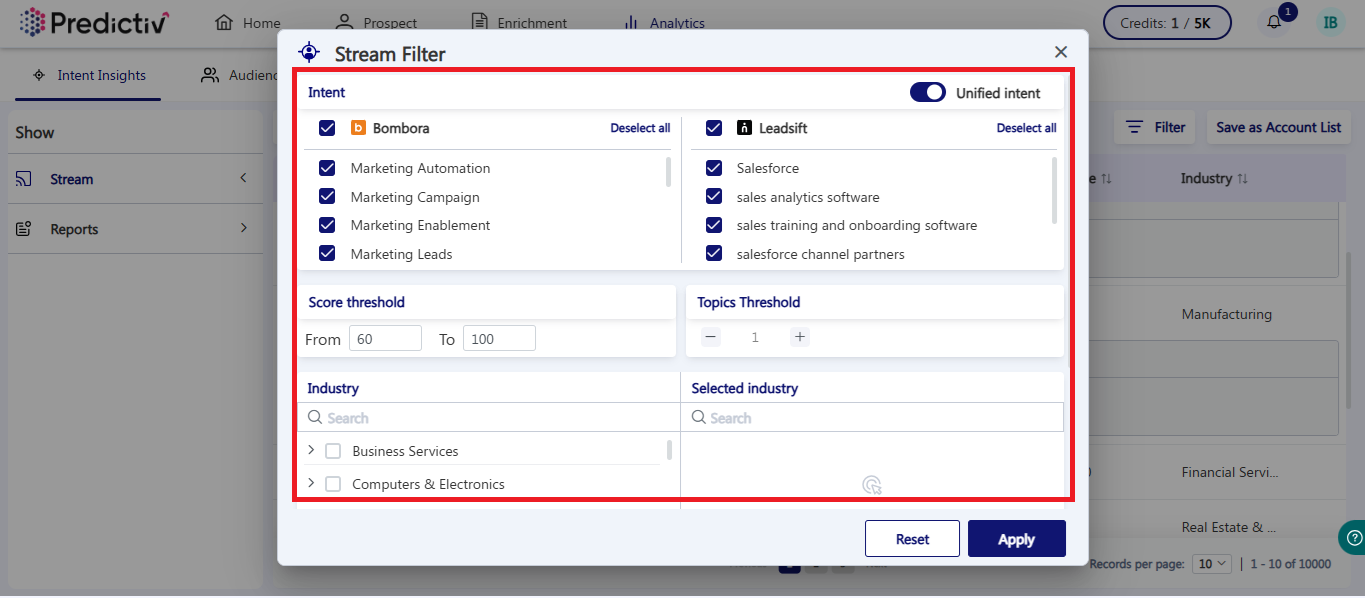
Task: Click the Manufacturing industry cell
Action: (x=1226, y=314)
